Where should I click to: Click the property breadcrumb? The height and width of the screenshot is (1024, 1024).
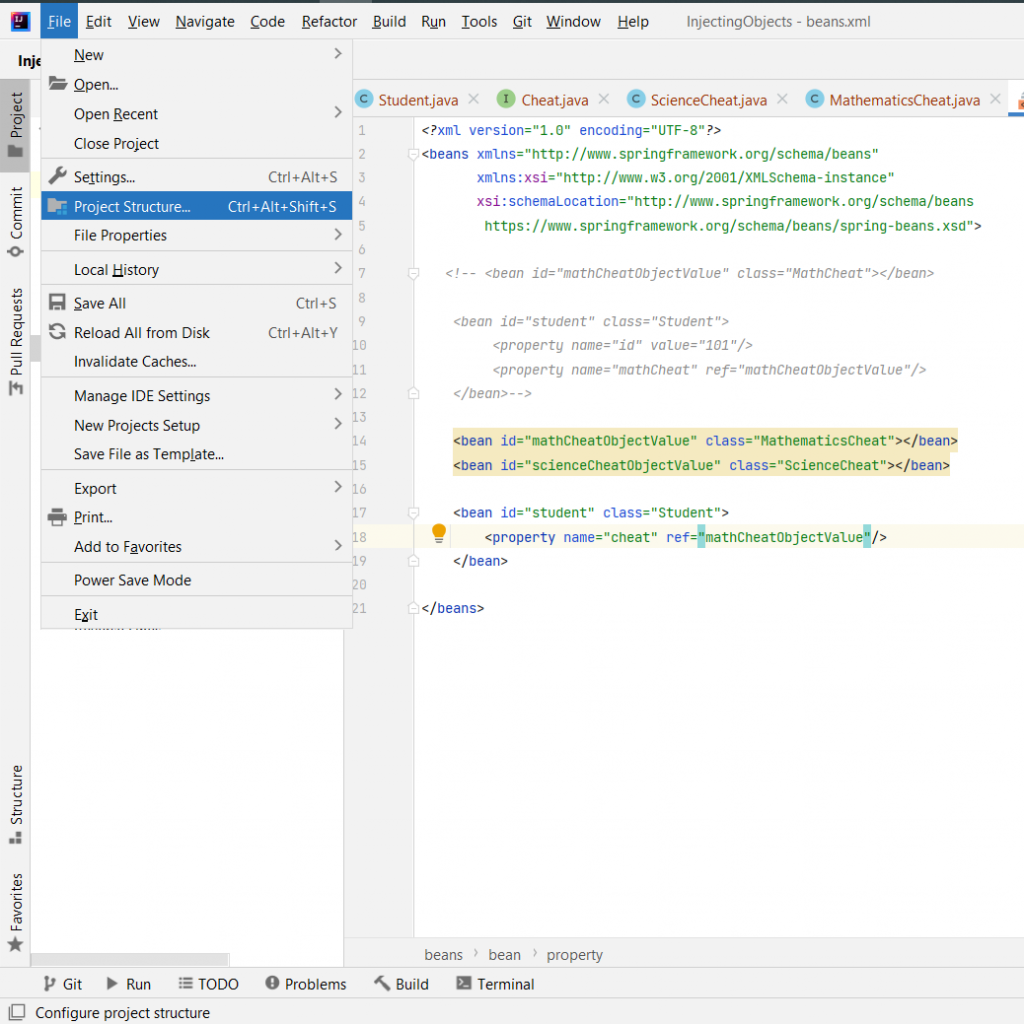pyautogui.click(x=574, y=955)
